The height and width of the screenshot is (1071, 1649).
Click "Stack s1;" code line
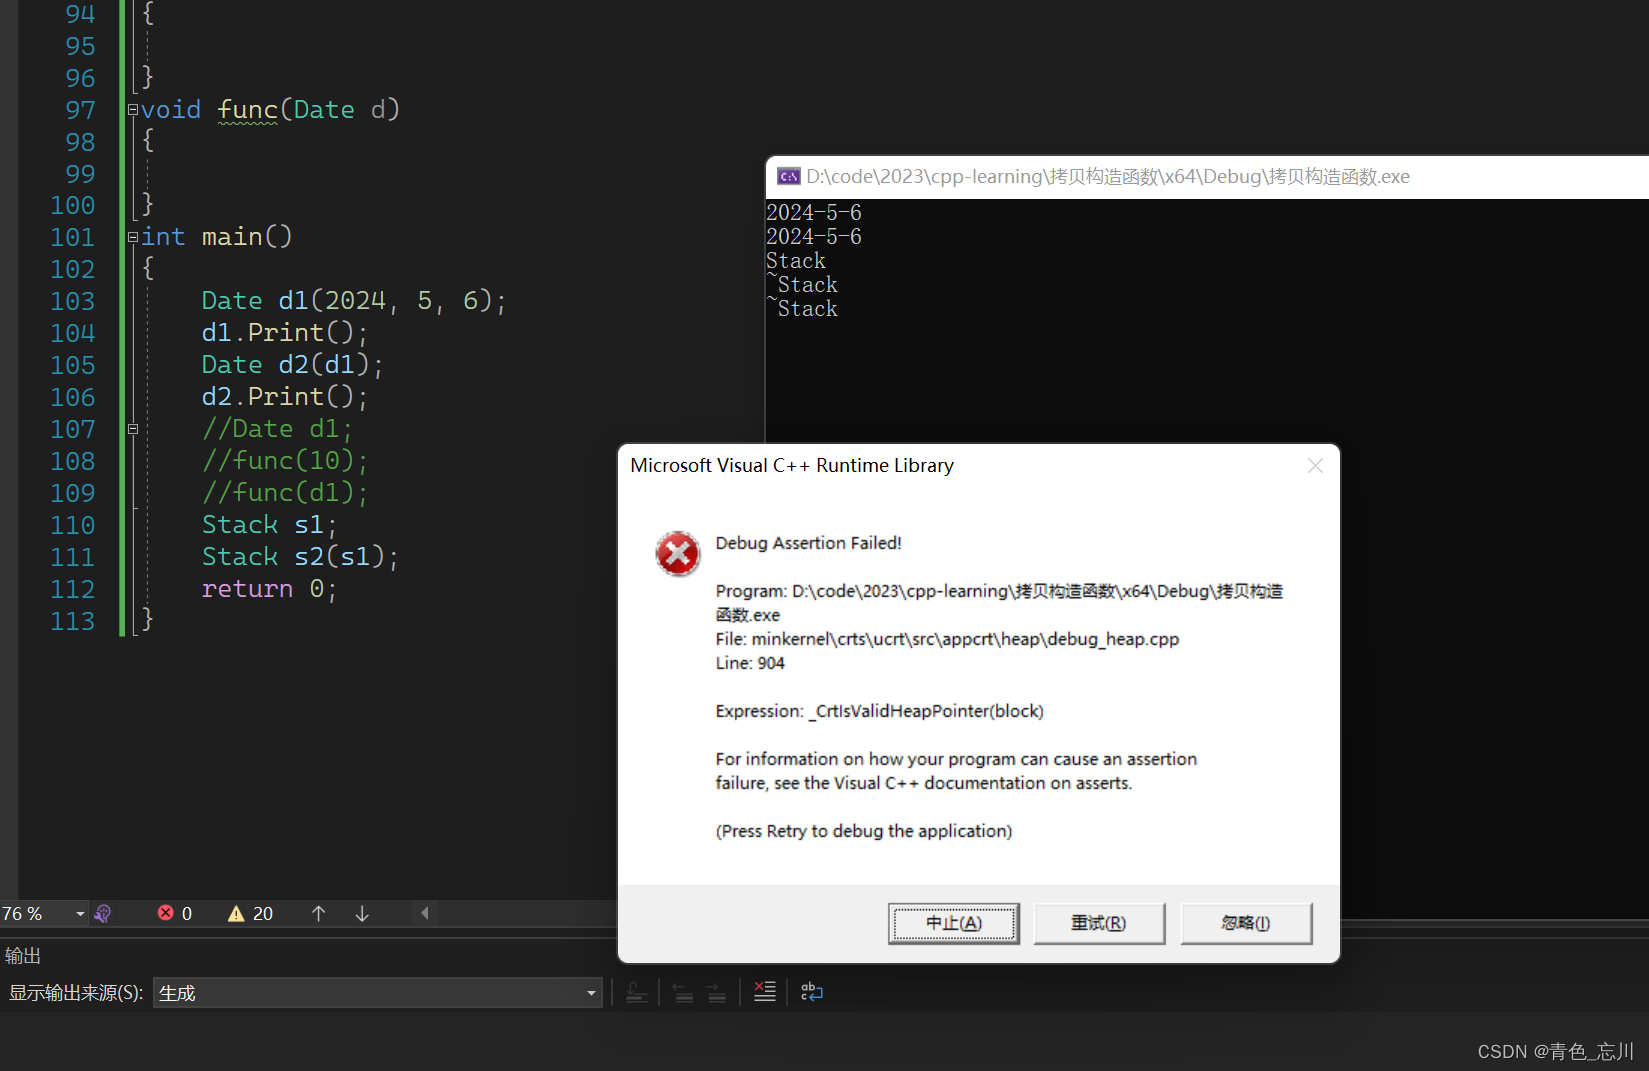click(x=269, y=525)
